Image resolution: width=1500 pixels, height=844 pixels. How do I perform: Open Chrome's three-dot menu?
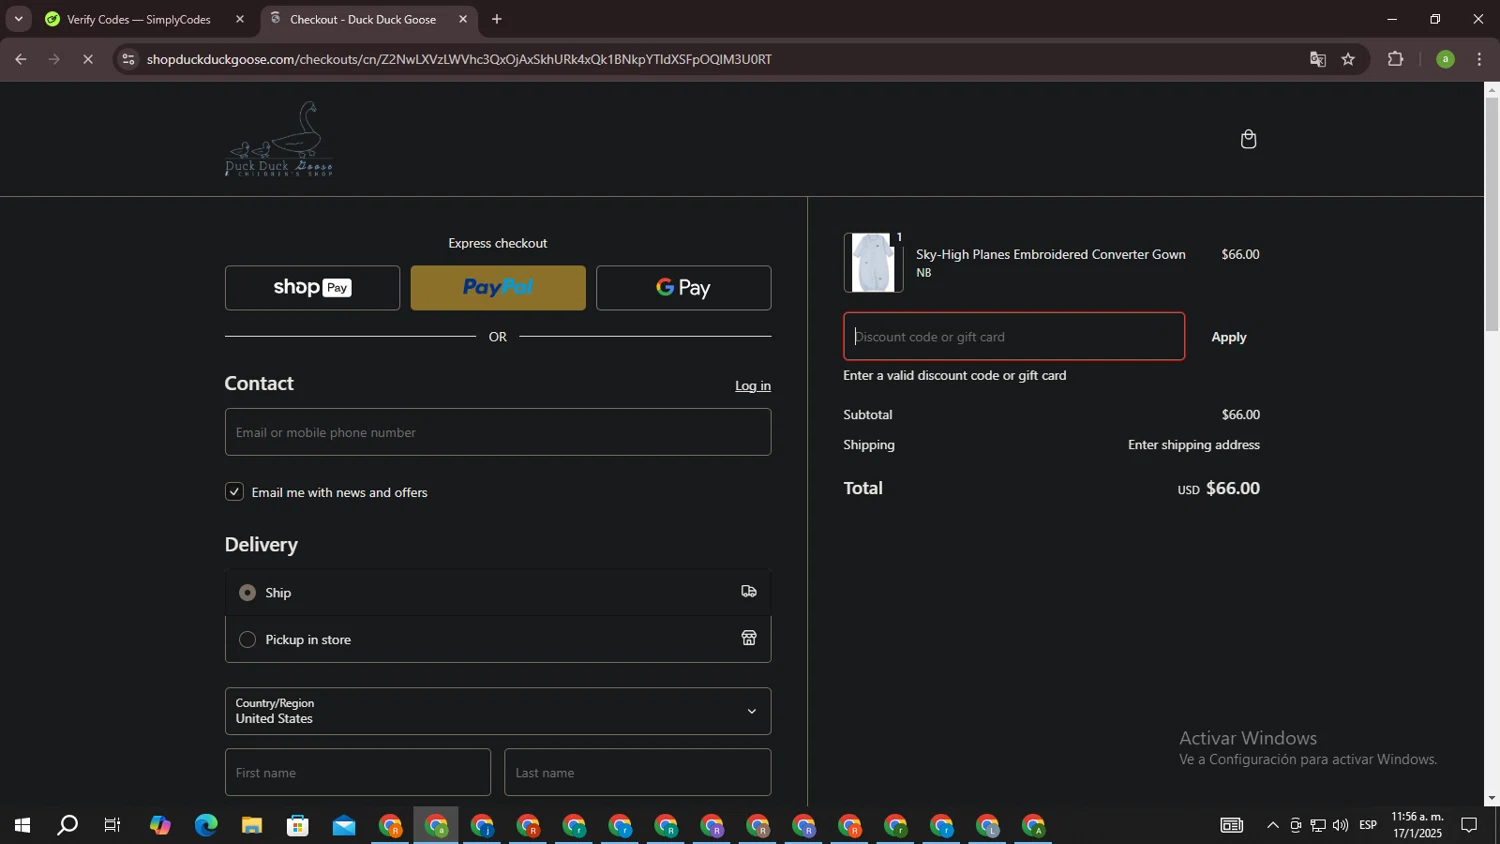[x=1479, y=59]
